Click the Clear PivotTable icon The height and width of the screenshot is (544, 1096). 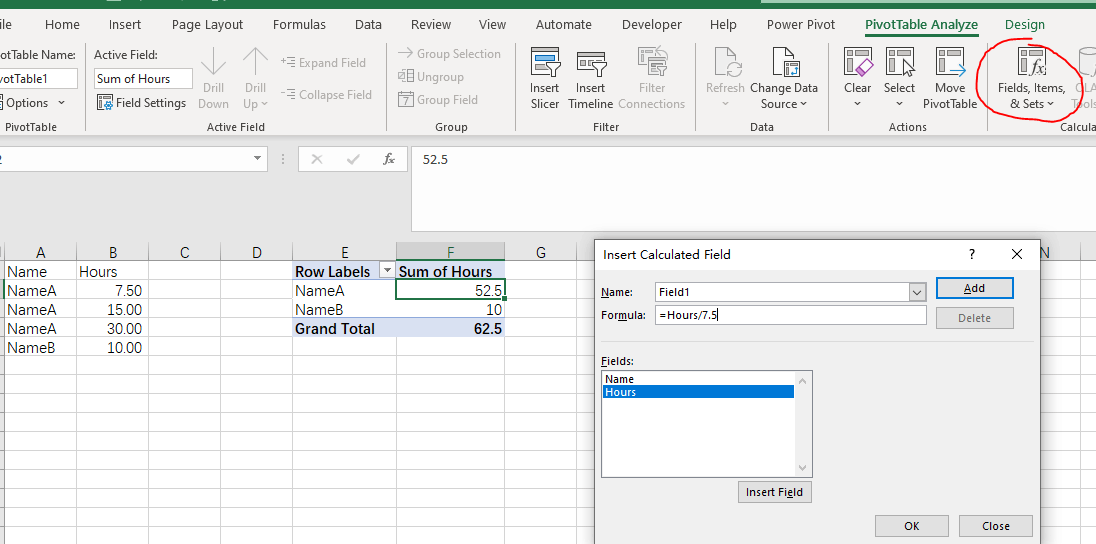tap(858, 62)
